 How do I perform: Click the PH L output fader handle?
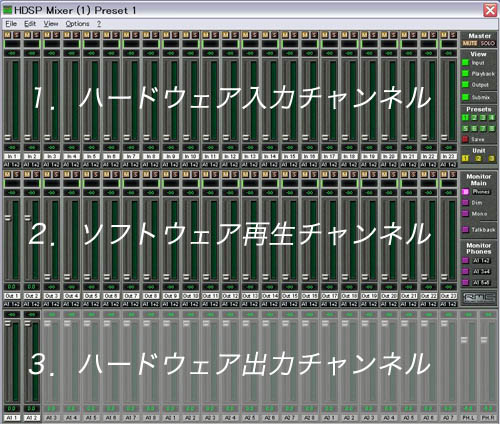[464, 340]
